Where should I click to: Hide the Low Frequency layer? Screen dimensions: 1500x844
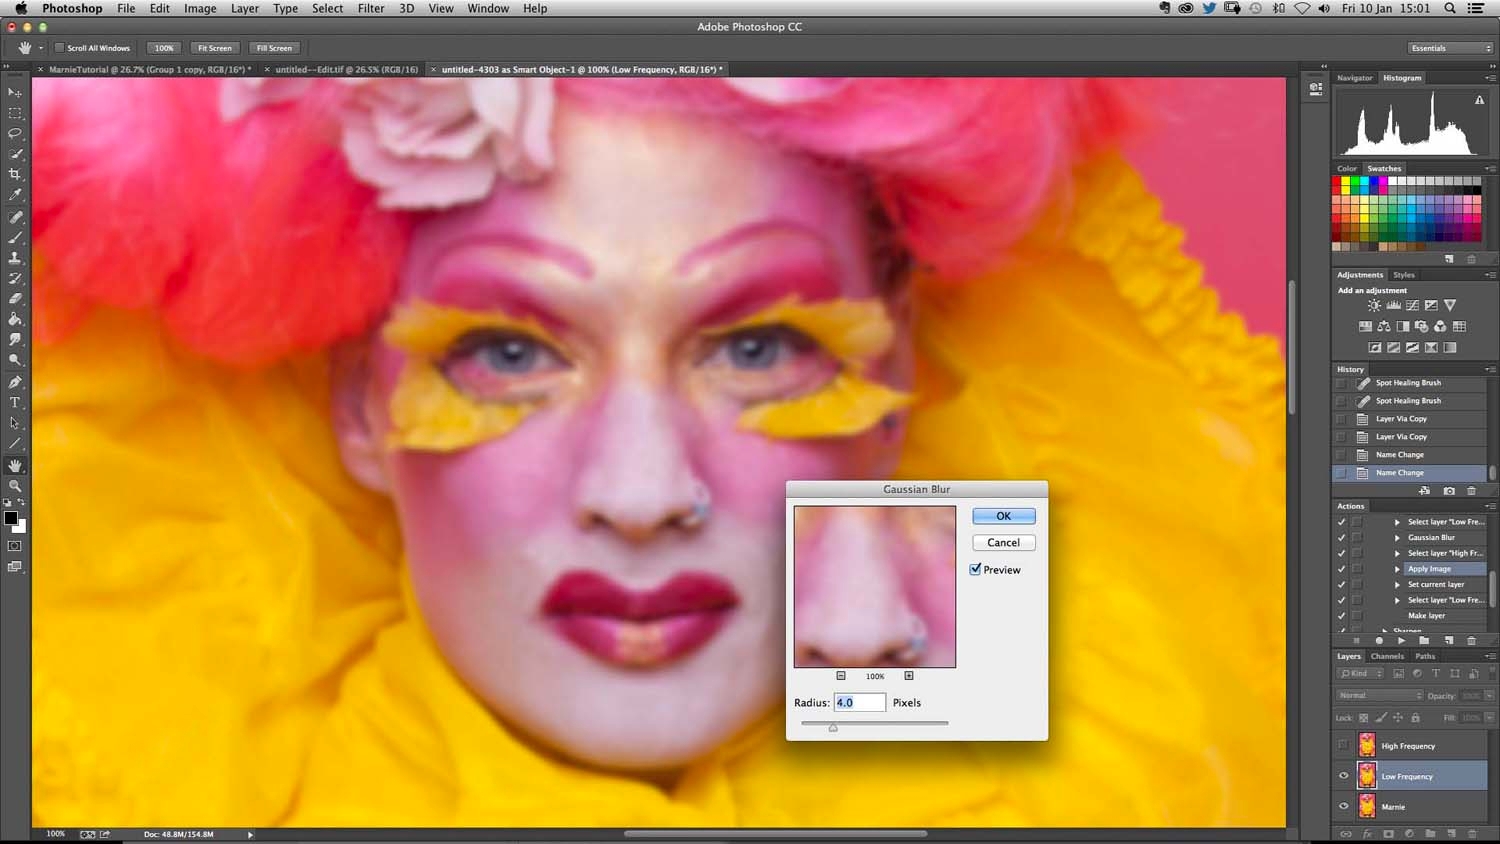pyautogui.click(x=1343, y=776)
